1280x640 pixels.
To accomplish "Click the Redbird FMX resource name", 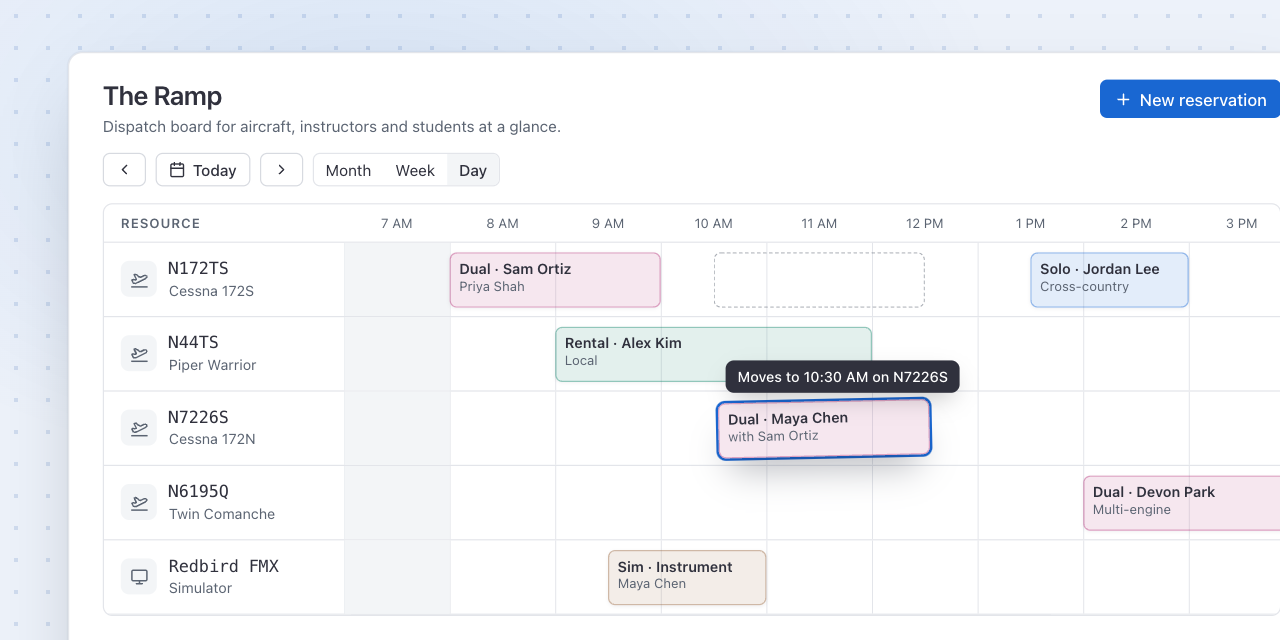I will point(223,566).
